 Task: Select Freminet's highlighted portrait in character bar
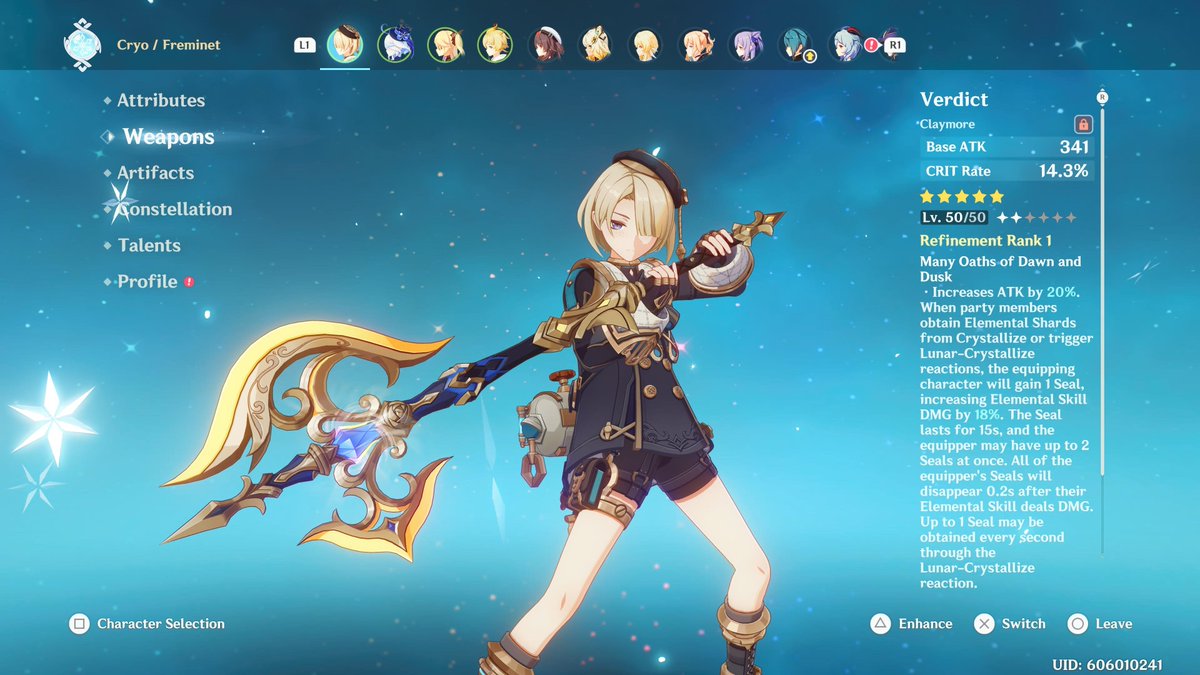click(x=346, y=45)
